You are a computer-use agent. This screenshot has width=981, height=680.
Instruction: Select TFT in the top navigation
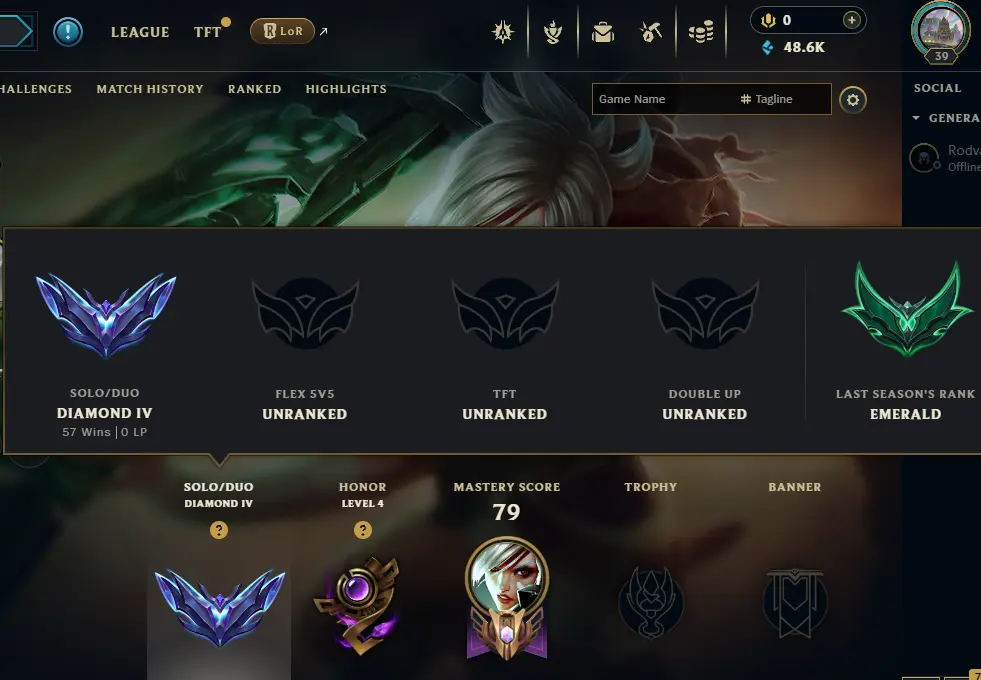click(207, 32)
